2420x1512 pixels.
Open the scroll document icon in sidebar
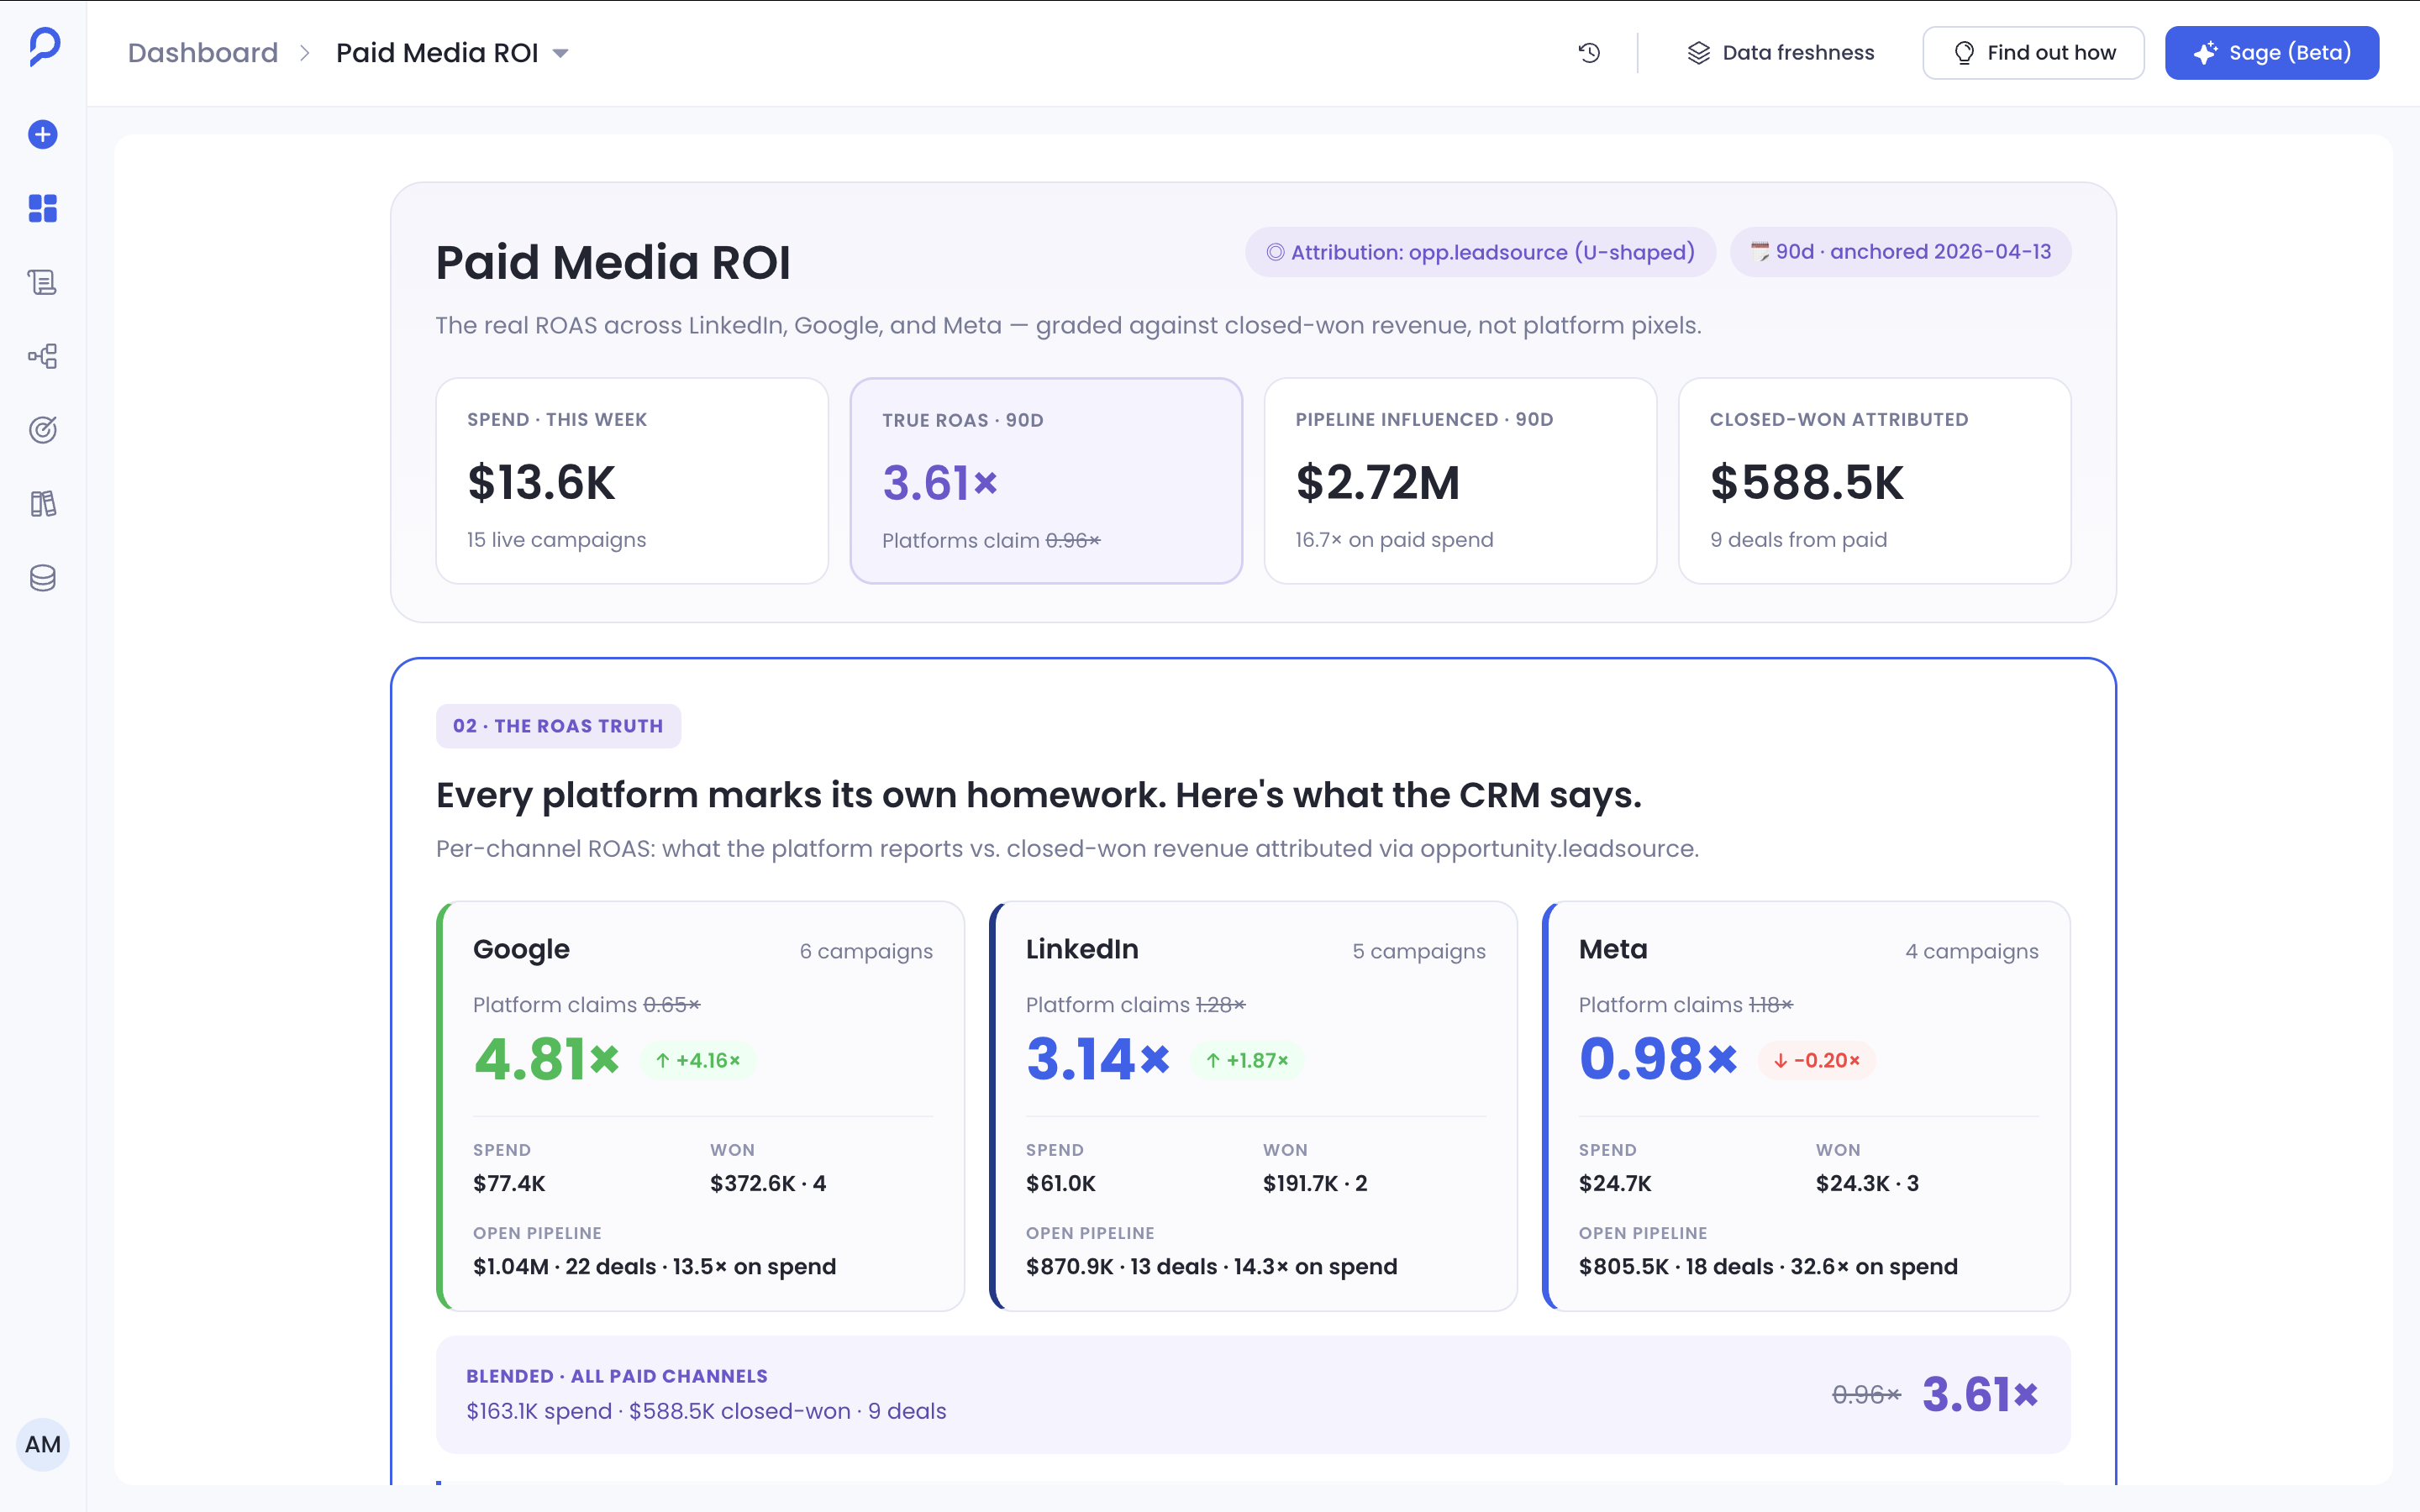tap(43, 282)
